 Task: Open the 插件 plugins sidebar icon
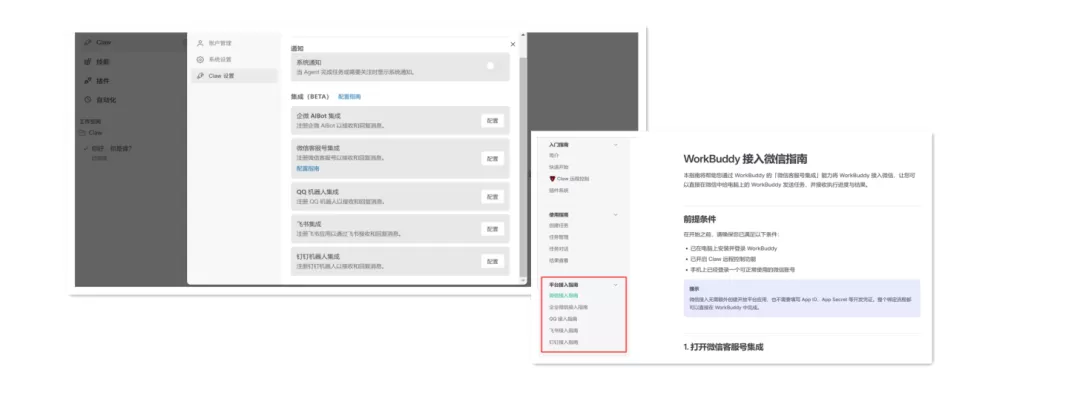coord(87,81)
